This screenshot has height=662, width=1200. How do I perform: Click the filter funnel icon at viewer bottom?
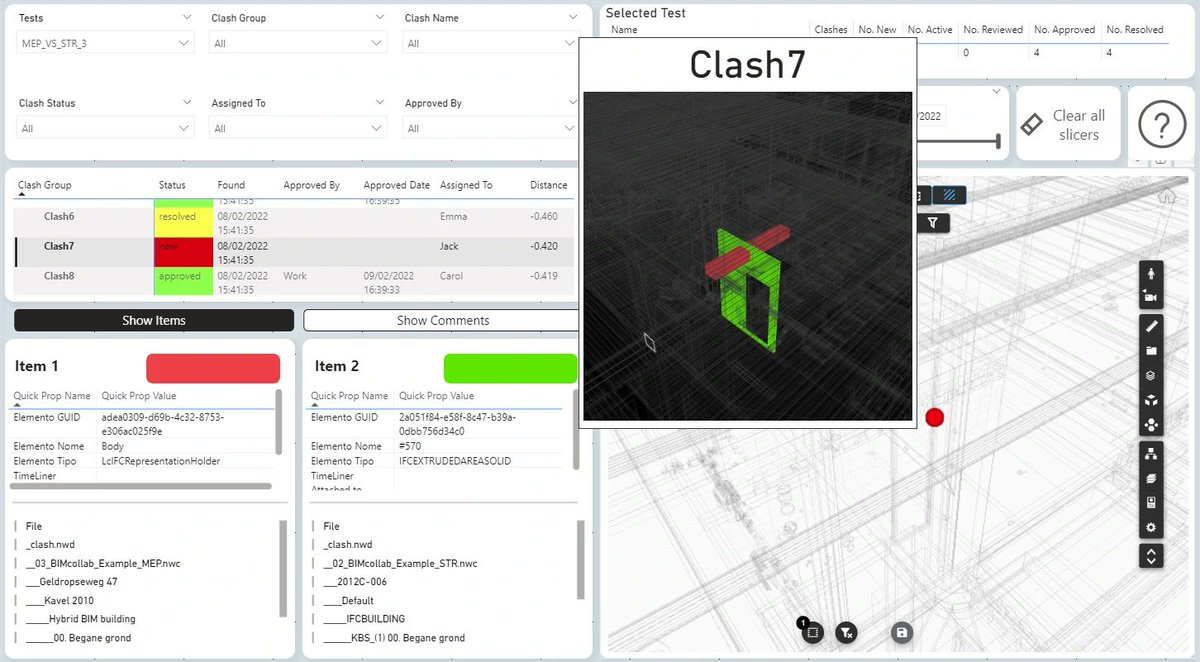[847, 632]
